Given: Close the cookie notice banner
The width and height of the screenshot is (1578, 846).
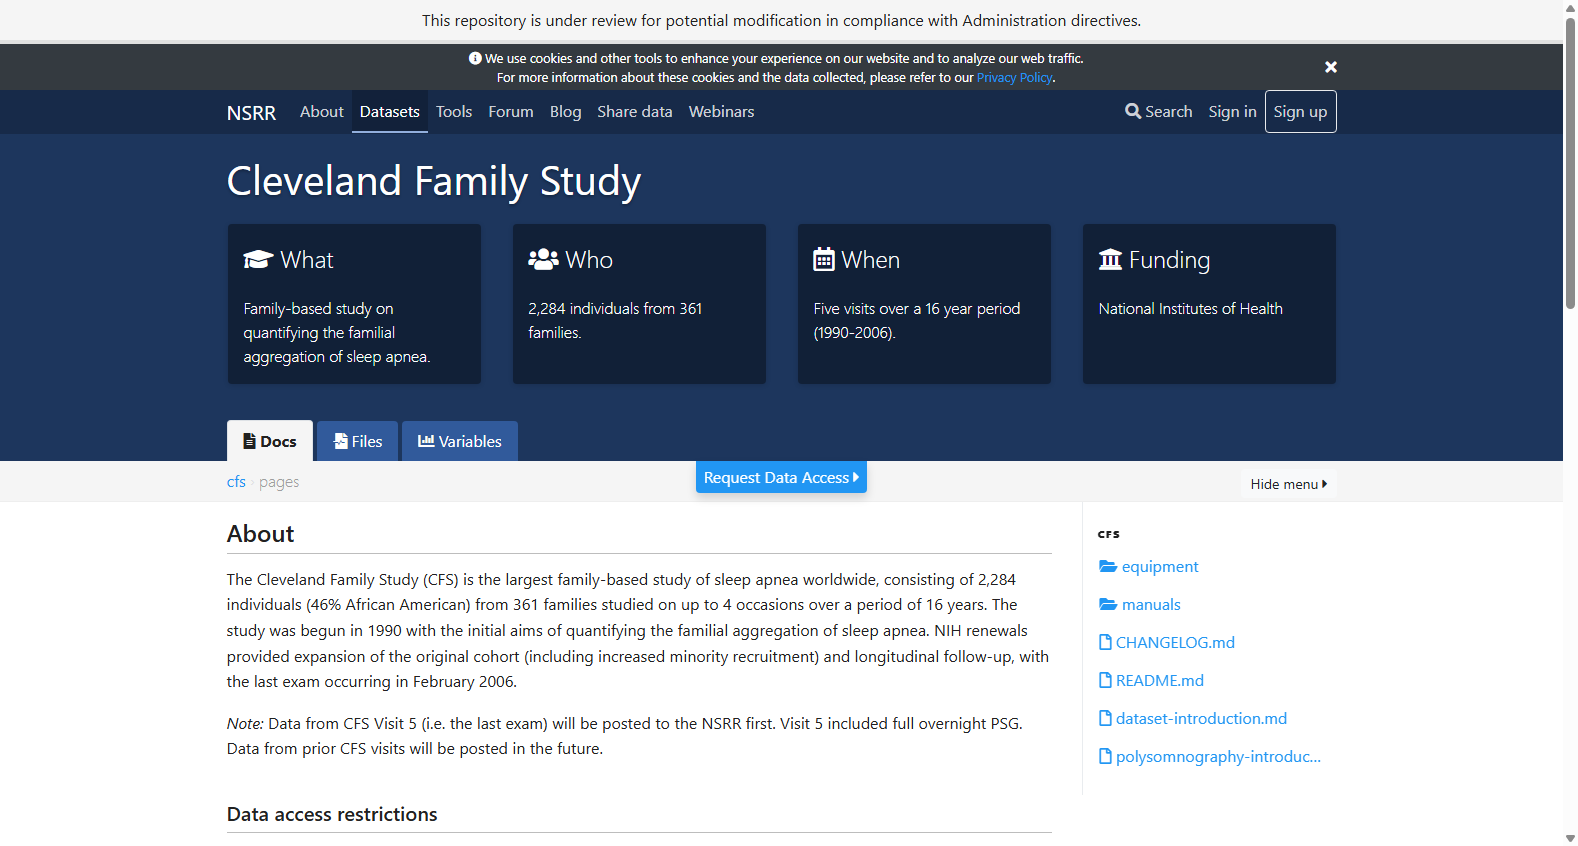Looking at the screenshot, I should coord(1330,67).
